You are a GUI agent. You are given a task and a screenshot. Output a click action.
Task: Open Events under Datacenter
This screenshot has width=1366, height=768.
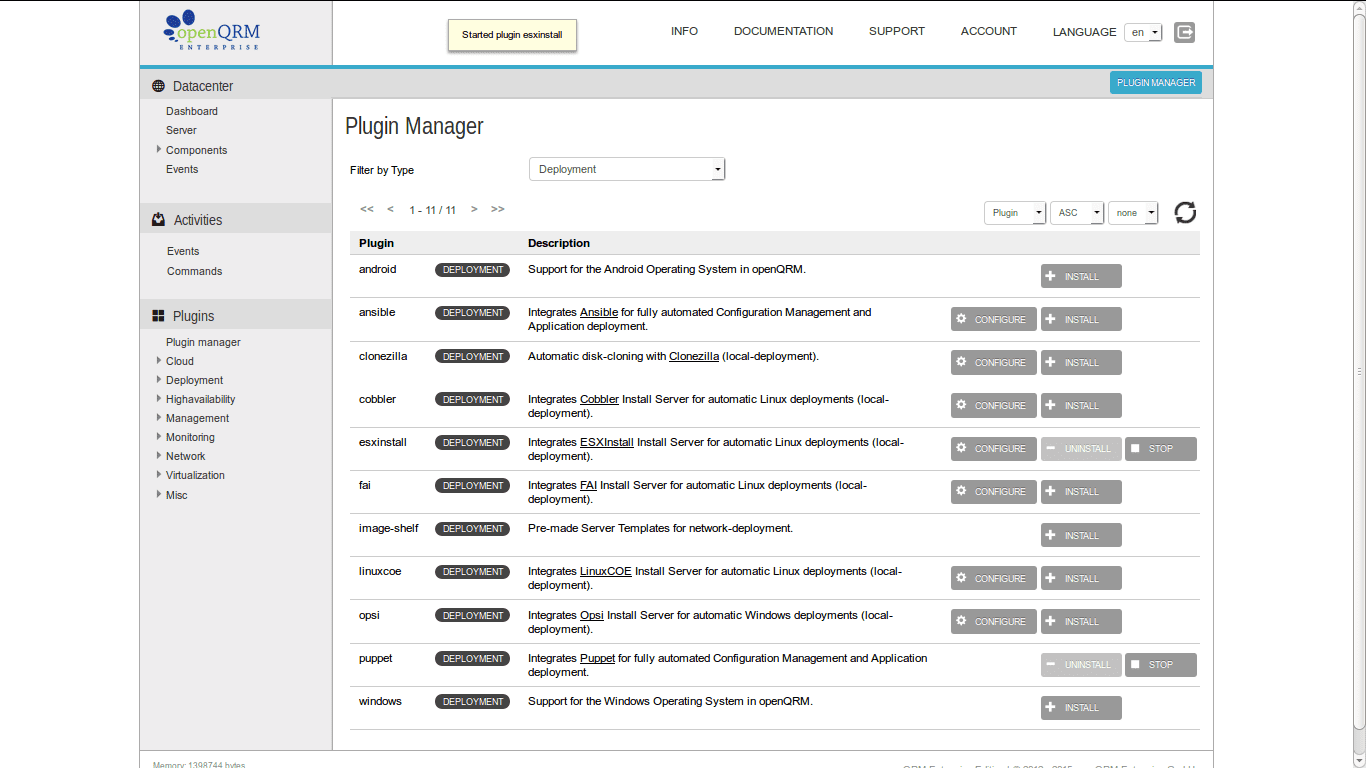click(x=182, y=169)
